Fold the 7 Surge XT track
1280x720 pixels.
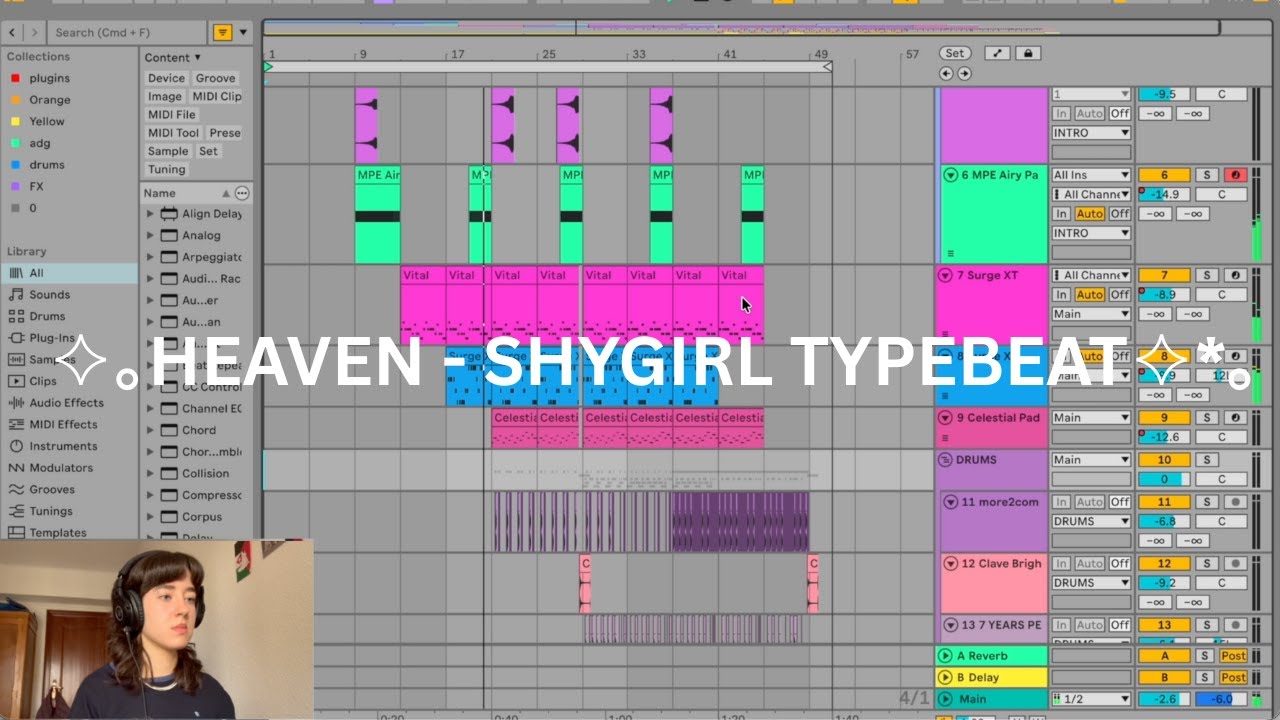(945, 275)
